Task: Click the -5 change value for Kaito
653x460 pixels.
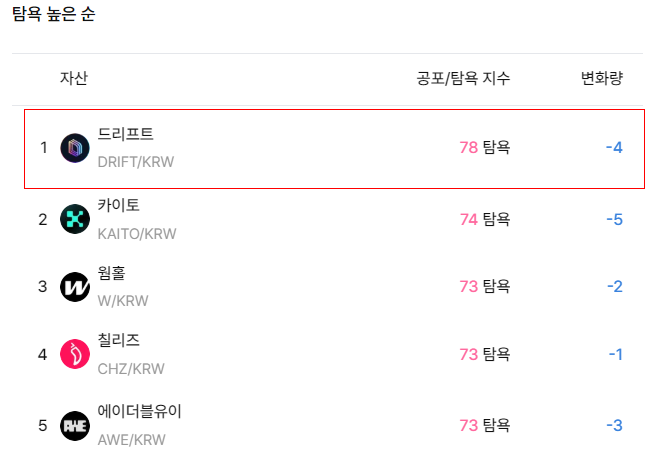Action: tap(614, 219)
